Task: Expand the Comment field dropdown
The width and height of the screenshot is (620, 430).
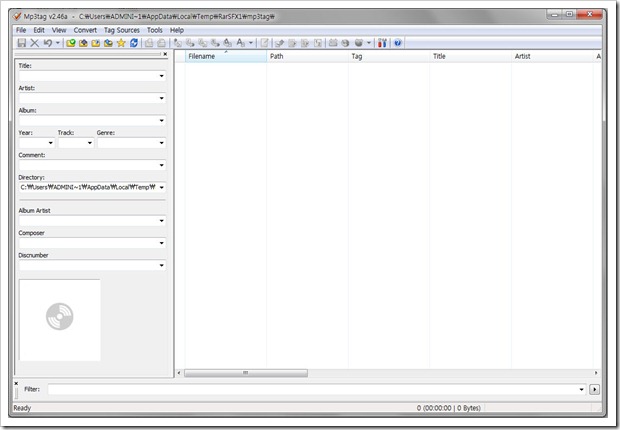Action: [161, 165]
